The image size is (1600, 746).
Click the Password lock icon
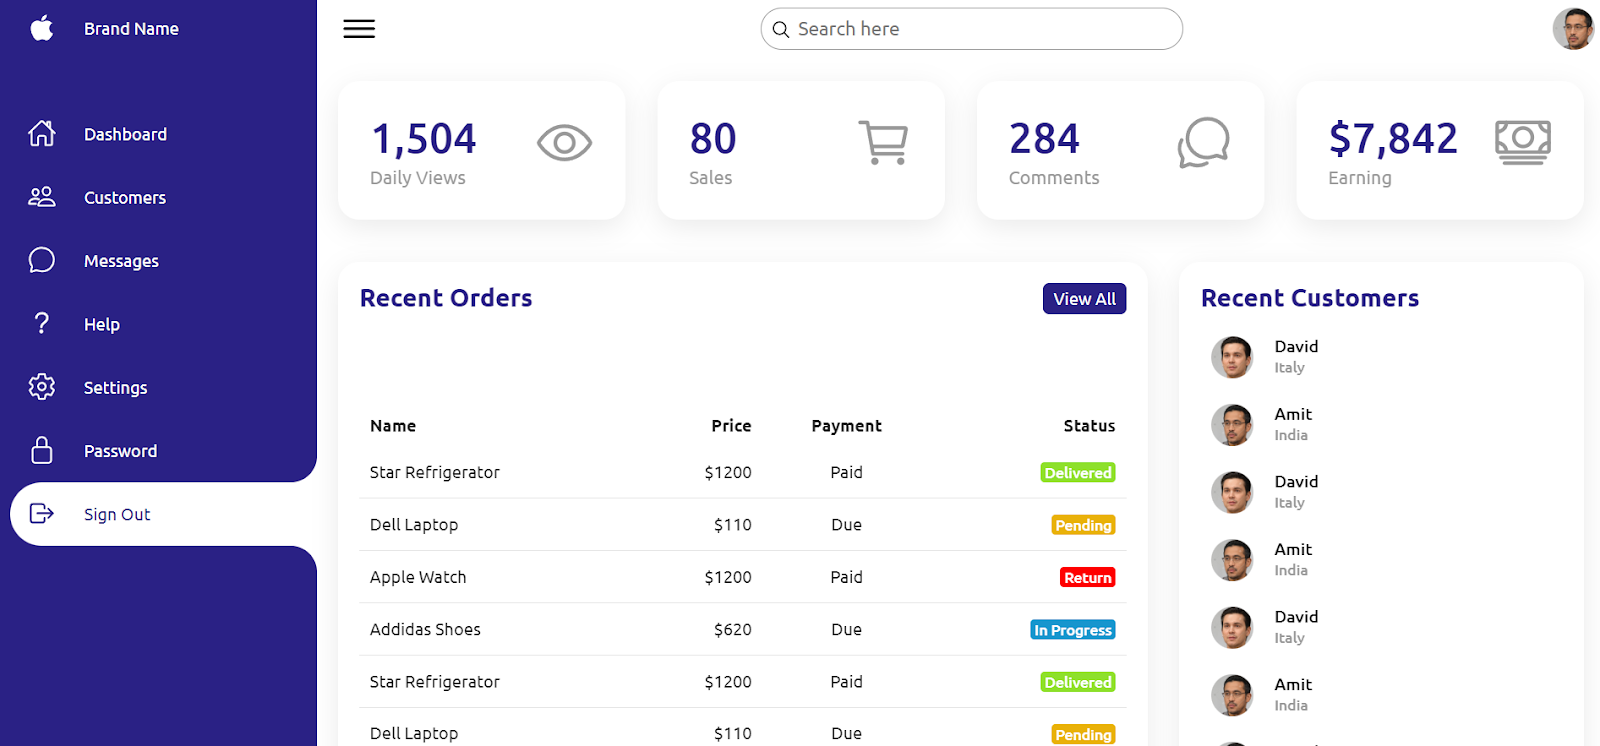pos(42,450)
